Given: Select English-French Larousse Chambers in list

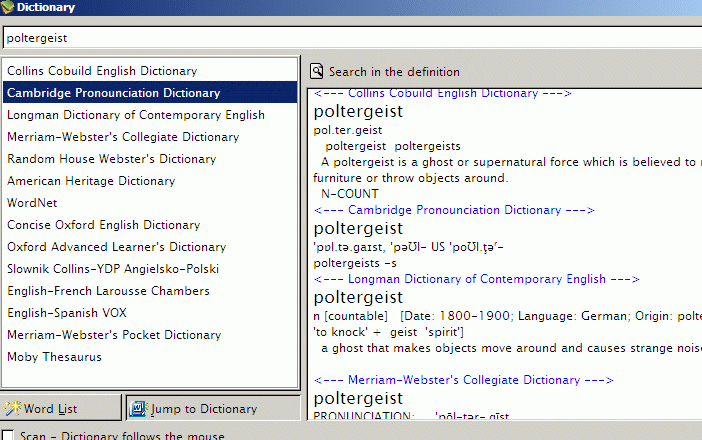Looking at the screenshot, I should click(150, 290).
